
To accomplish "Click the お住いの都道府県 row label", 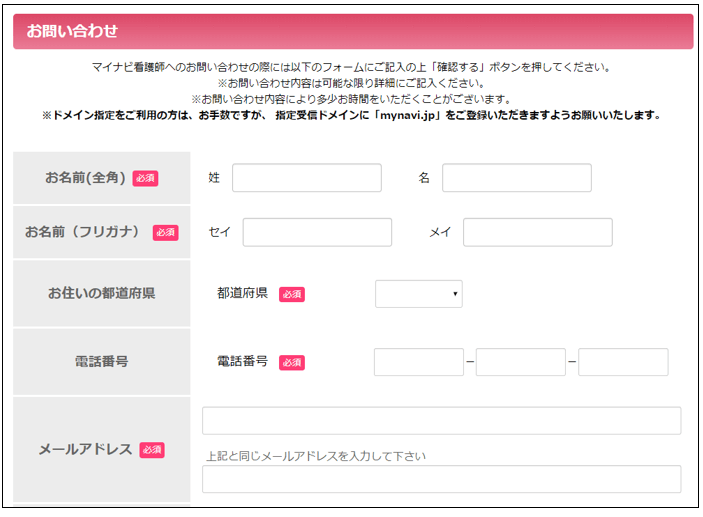I will 101,294.
